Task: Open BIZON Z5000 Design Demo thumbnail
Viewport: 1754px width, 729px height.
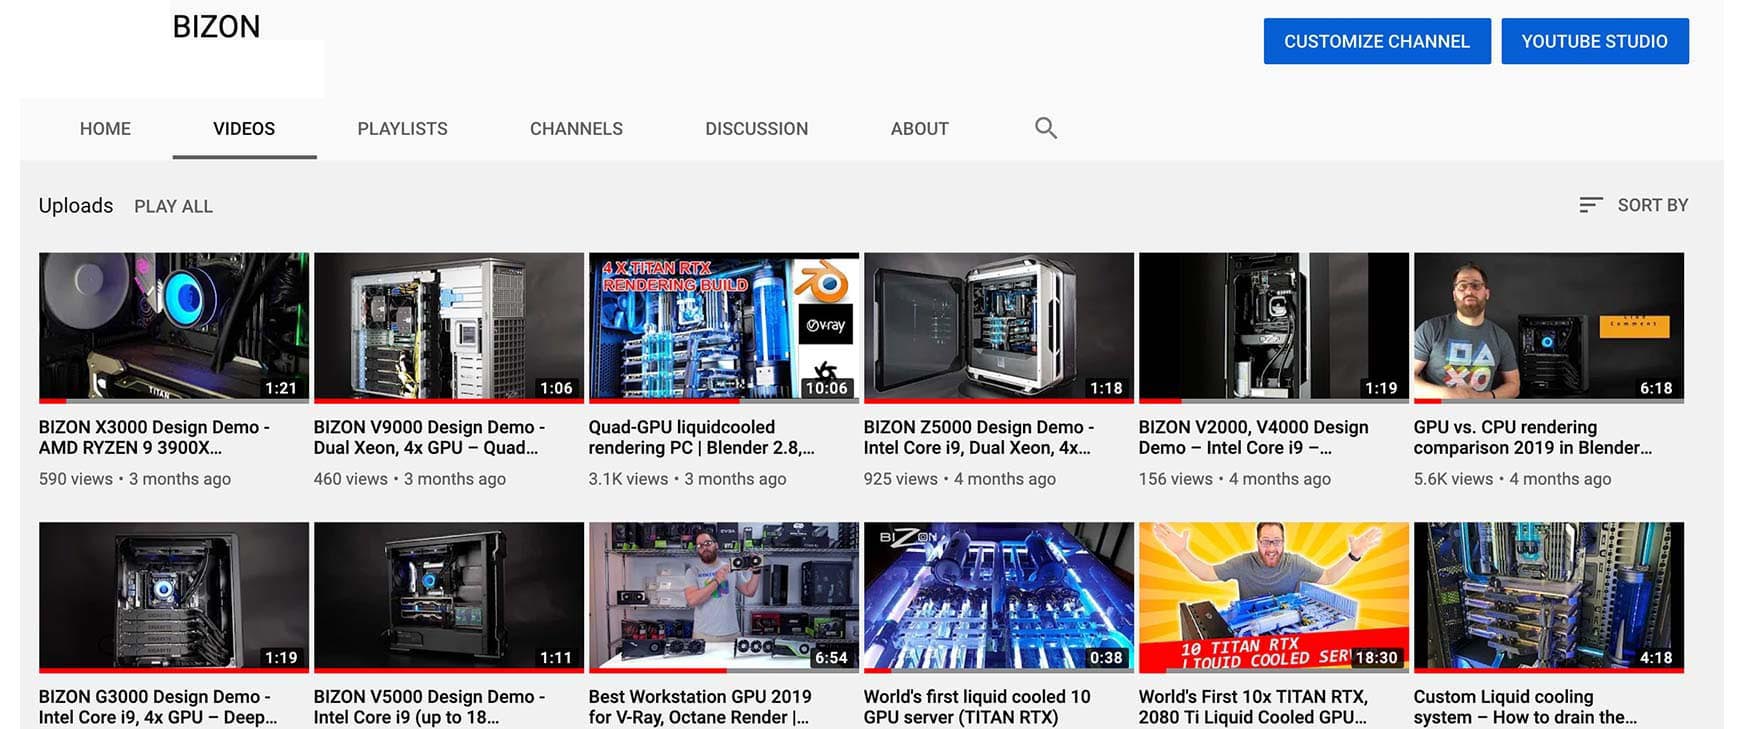Action: (x=999, y=327)
